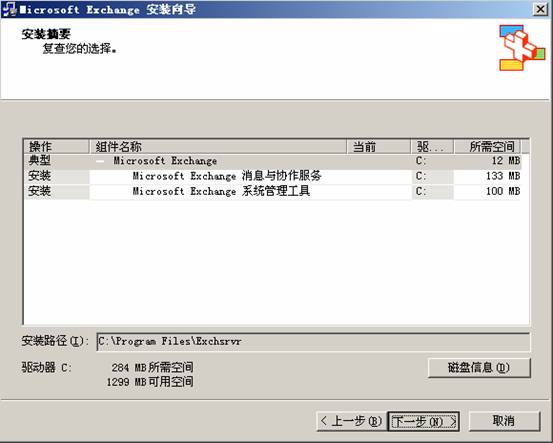Viewport: 553px width, 443px height.
Task: Click the 284 MB 所需空间 text
Action: pyautogui.click(x=152, y=368)
